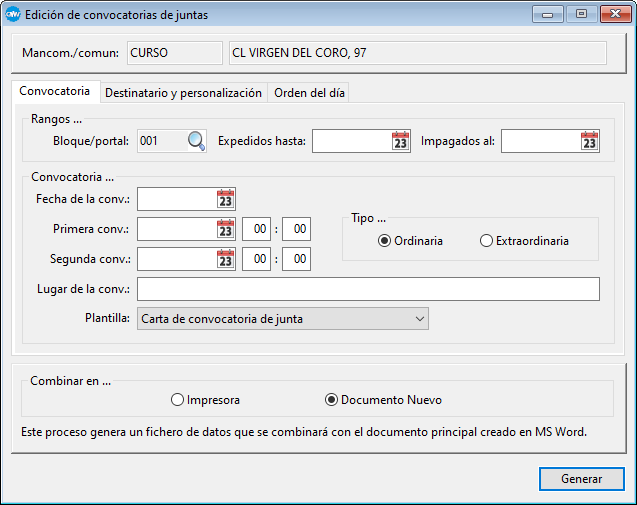Open the Bloque/portal search magnifier

[x=196, y=141]
